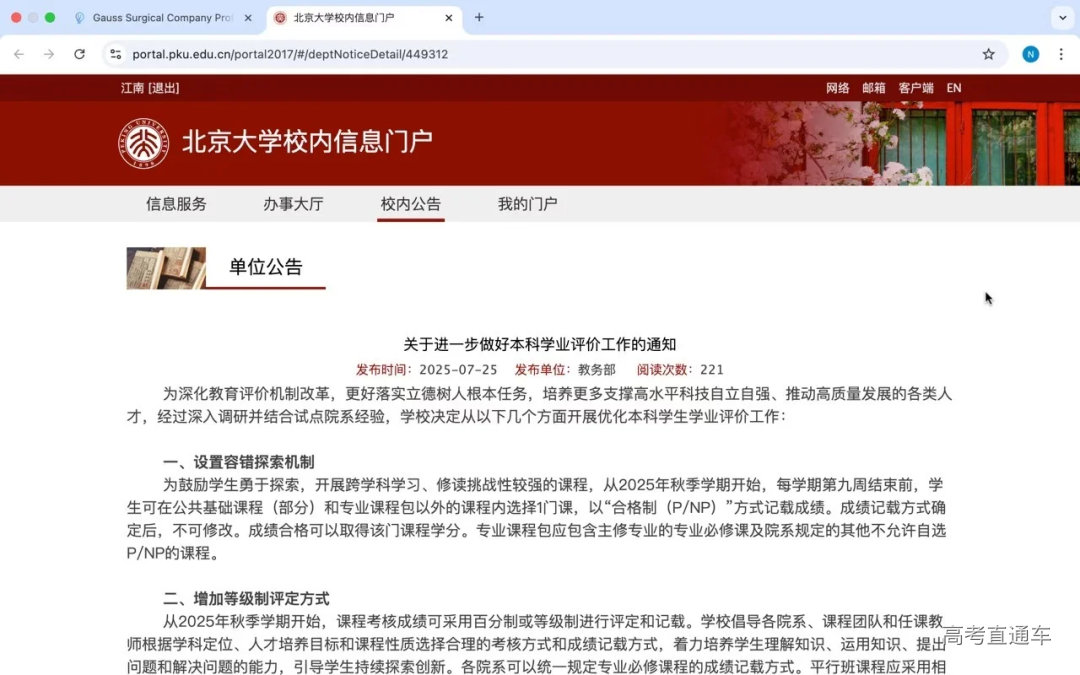1080x675 pixels.
Task: Reload the page with refresh icon
Action: [x=80, y=54]
